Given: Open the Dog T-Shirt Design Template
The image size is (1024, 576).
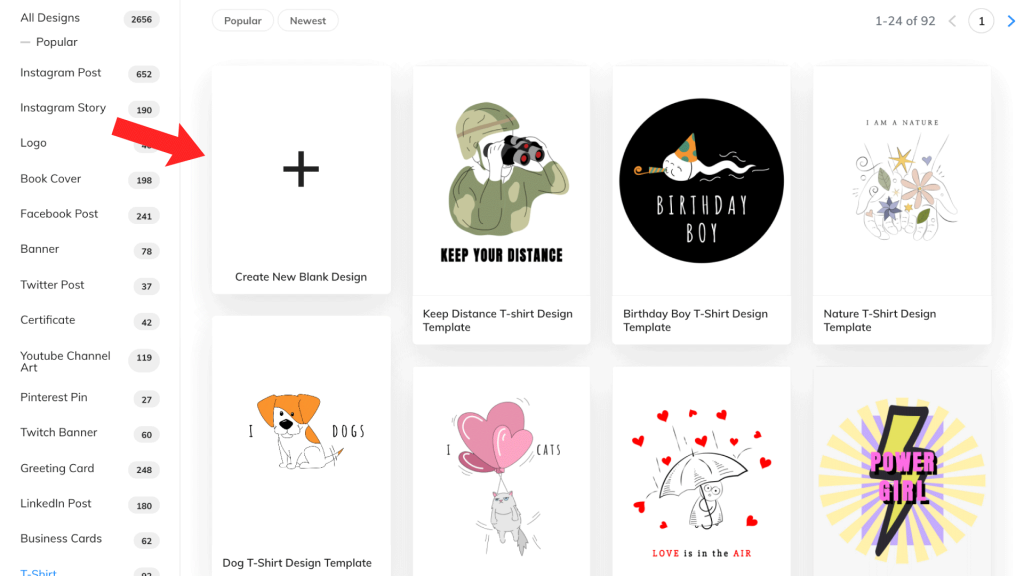Looking at the screenshot, I should [x=301, y=446].
